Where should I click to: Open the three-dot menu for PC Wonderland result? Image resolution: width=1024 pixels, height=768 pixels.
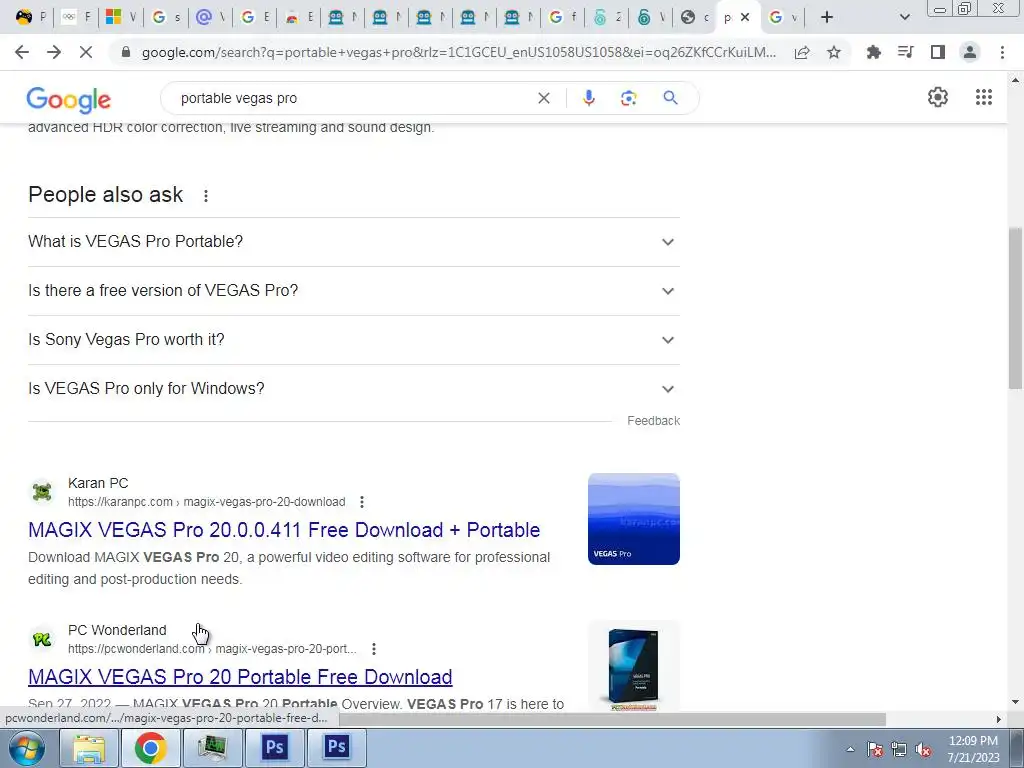tap(374, 648)
